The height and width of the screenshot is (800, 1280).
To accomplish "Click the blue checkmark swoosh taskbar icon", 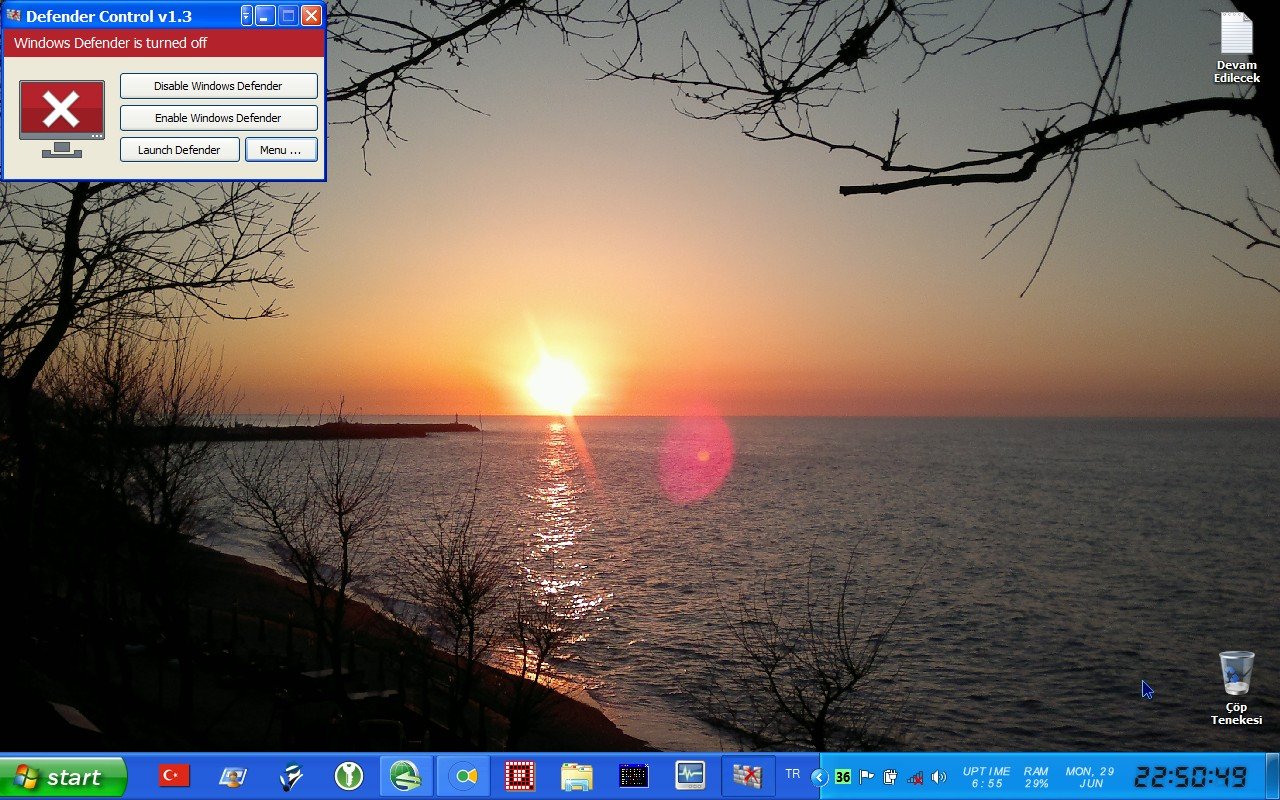I will click(x=291, y=776).
